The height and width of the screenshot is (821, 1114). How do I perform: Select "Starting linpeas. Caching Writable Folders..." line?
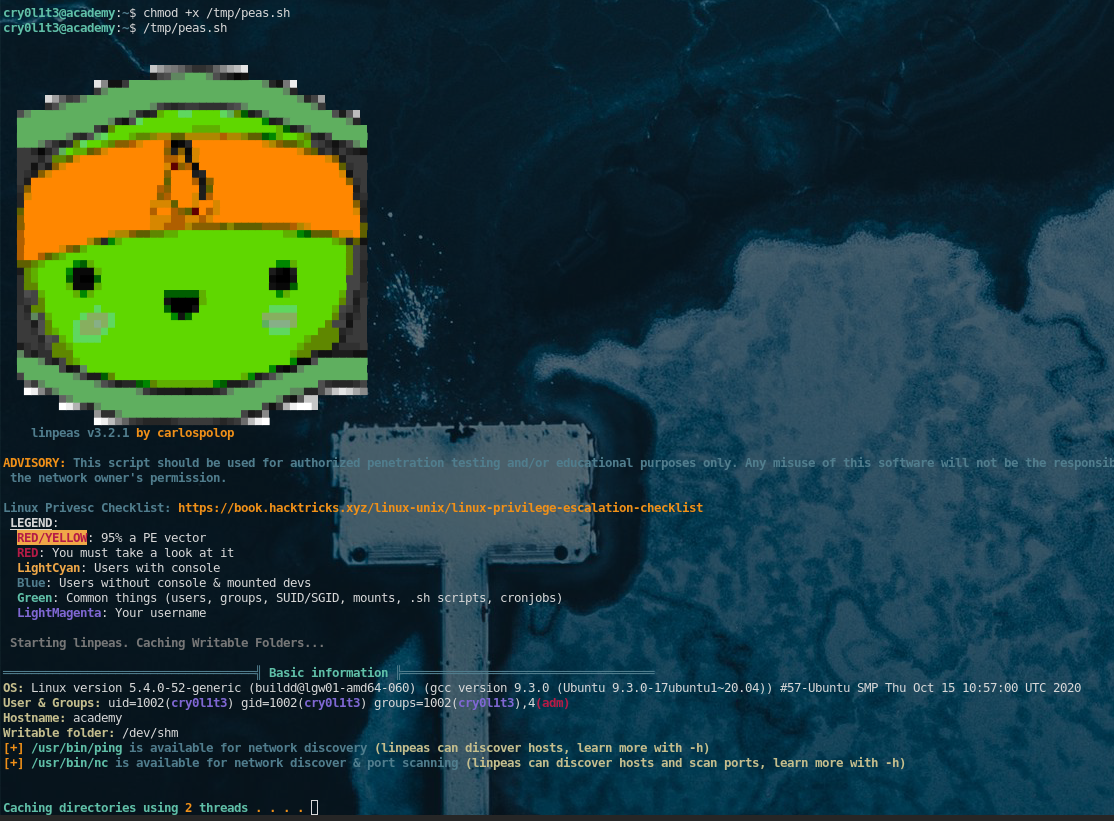167,643
